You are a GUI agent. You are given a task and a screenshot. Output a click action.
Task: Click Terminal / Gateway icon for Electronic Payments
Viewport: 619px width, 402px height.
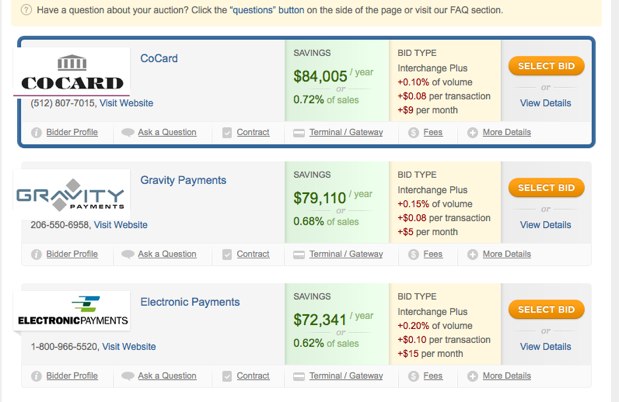(300, 376)
